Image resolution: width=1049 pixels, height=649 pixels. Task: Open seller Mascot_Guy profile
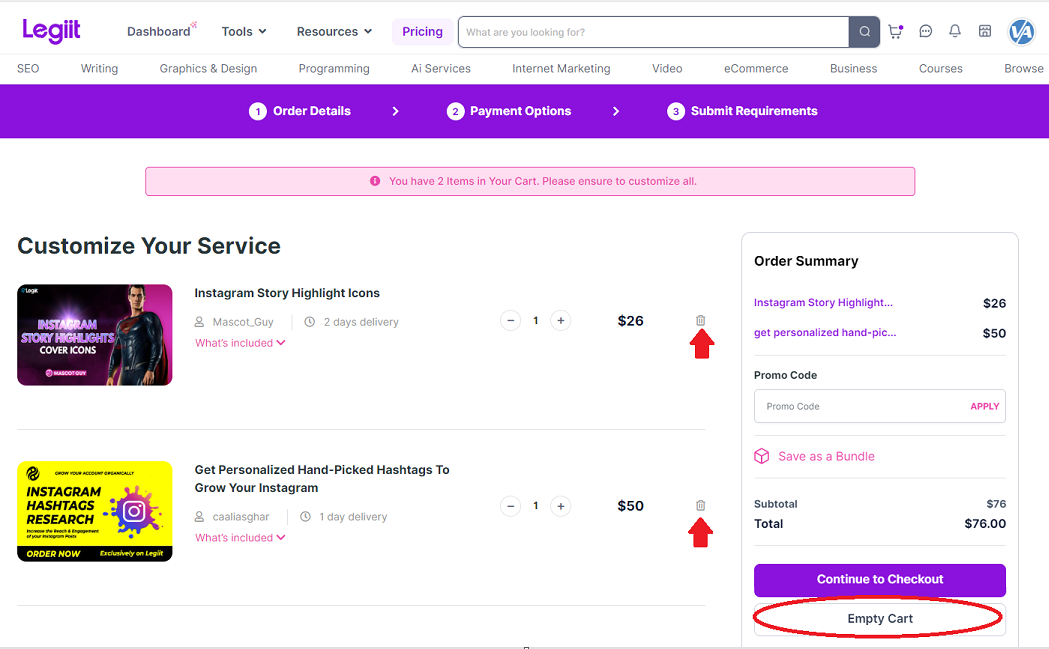243,322
